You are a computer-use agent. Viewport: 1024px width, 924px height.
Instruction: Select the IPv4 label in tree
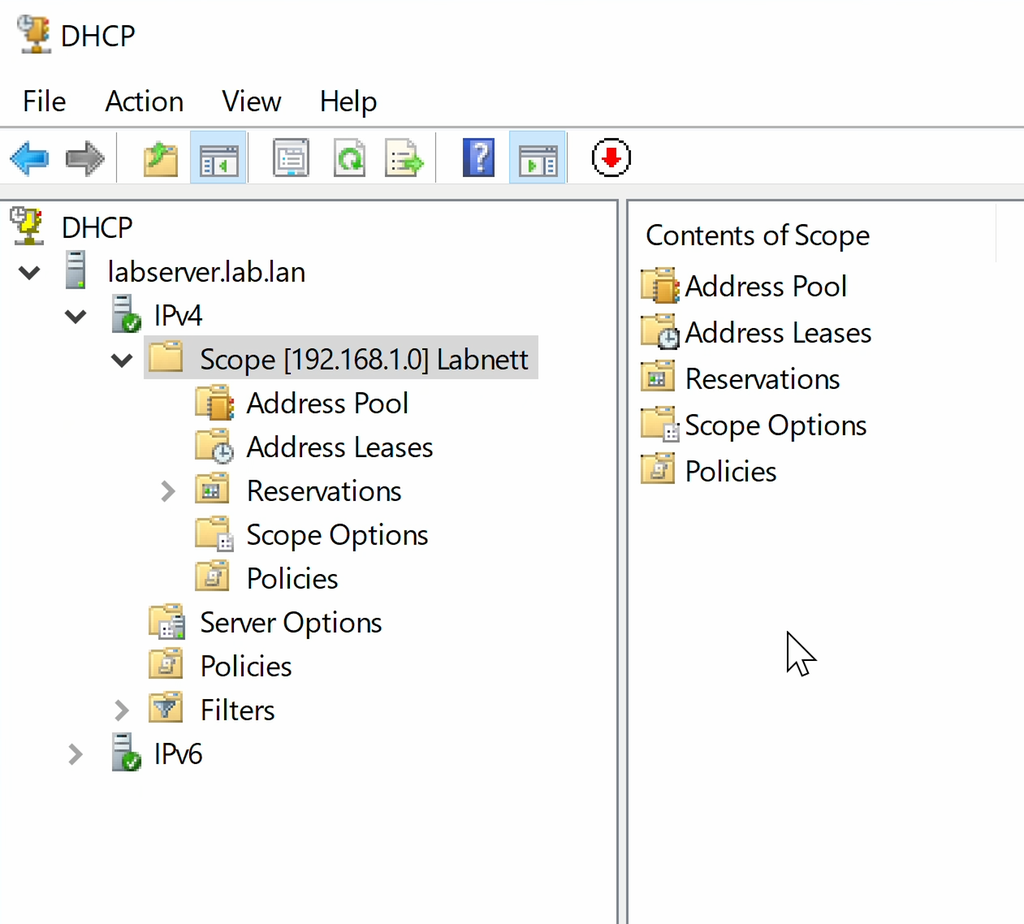click(x=178, y=315)
